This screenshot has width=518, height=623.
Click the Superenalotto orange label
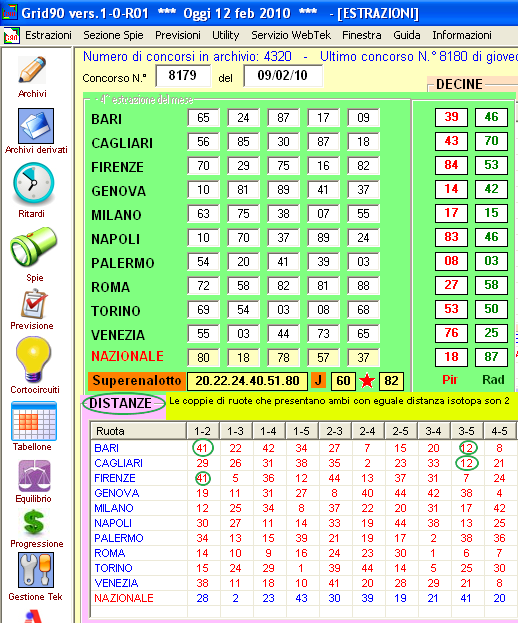(x=137, y=381)
